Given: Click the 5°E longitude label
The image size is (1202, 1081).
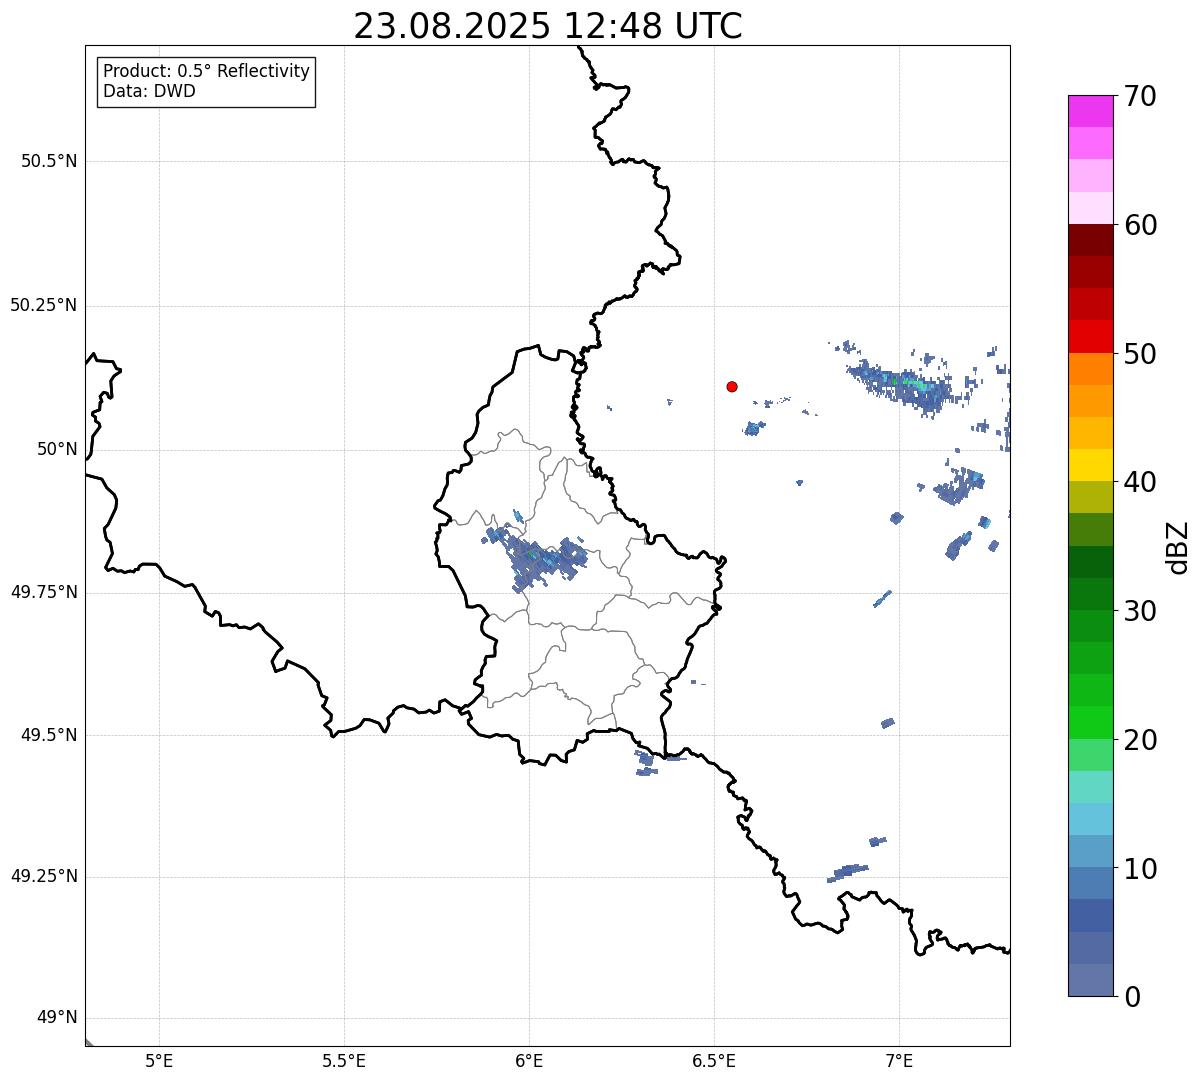Looking at the screenshot, I should tap(159, 1061).
